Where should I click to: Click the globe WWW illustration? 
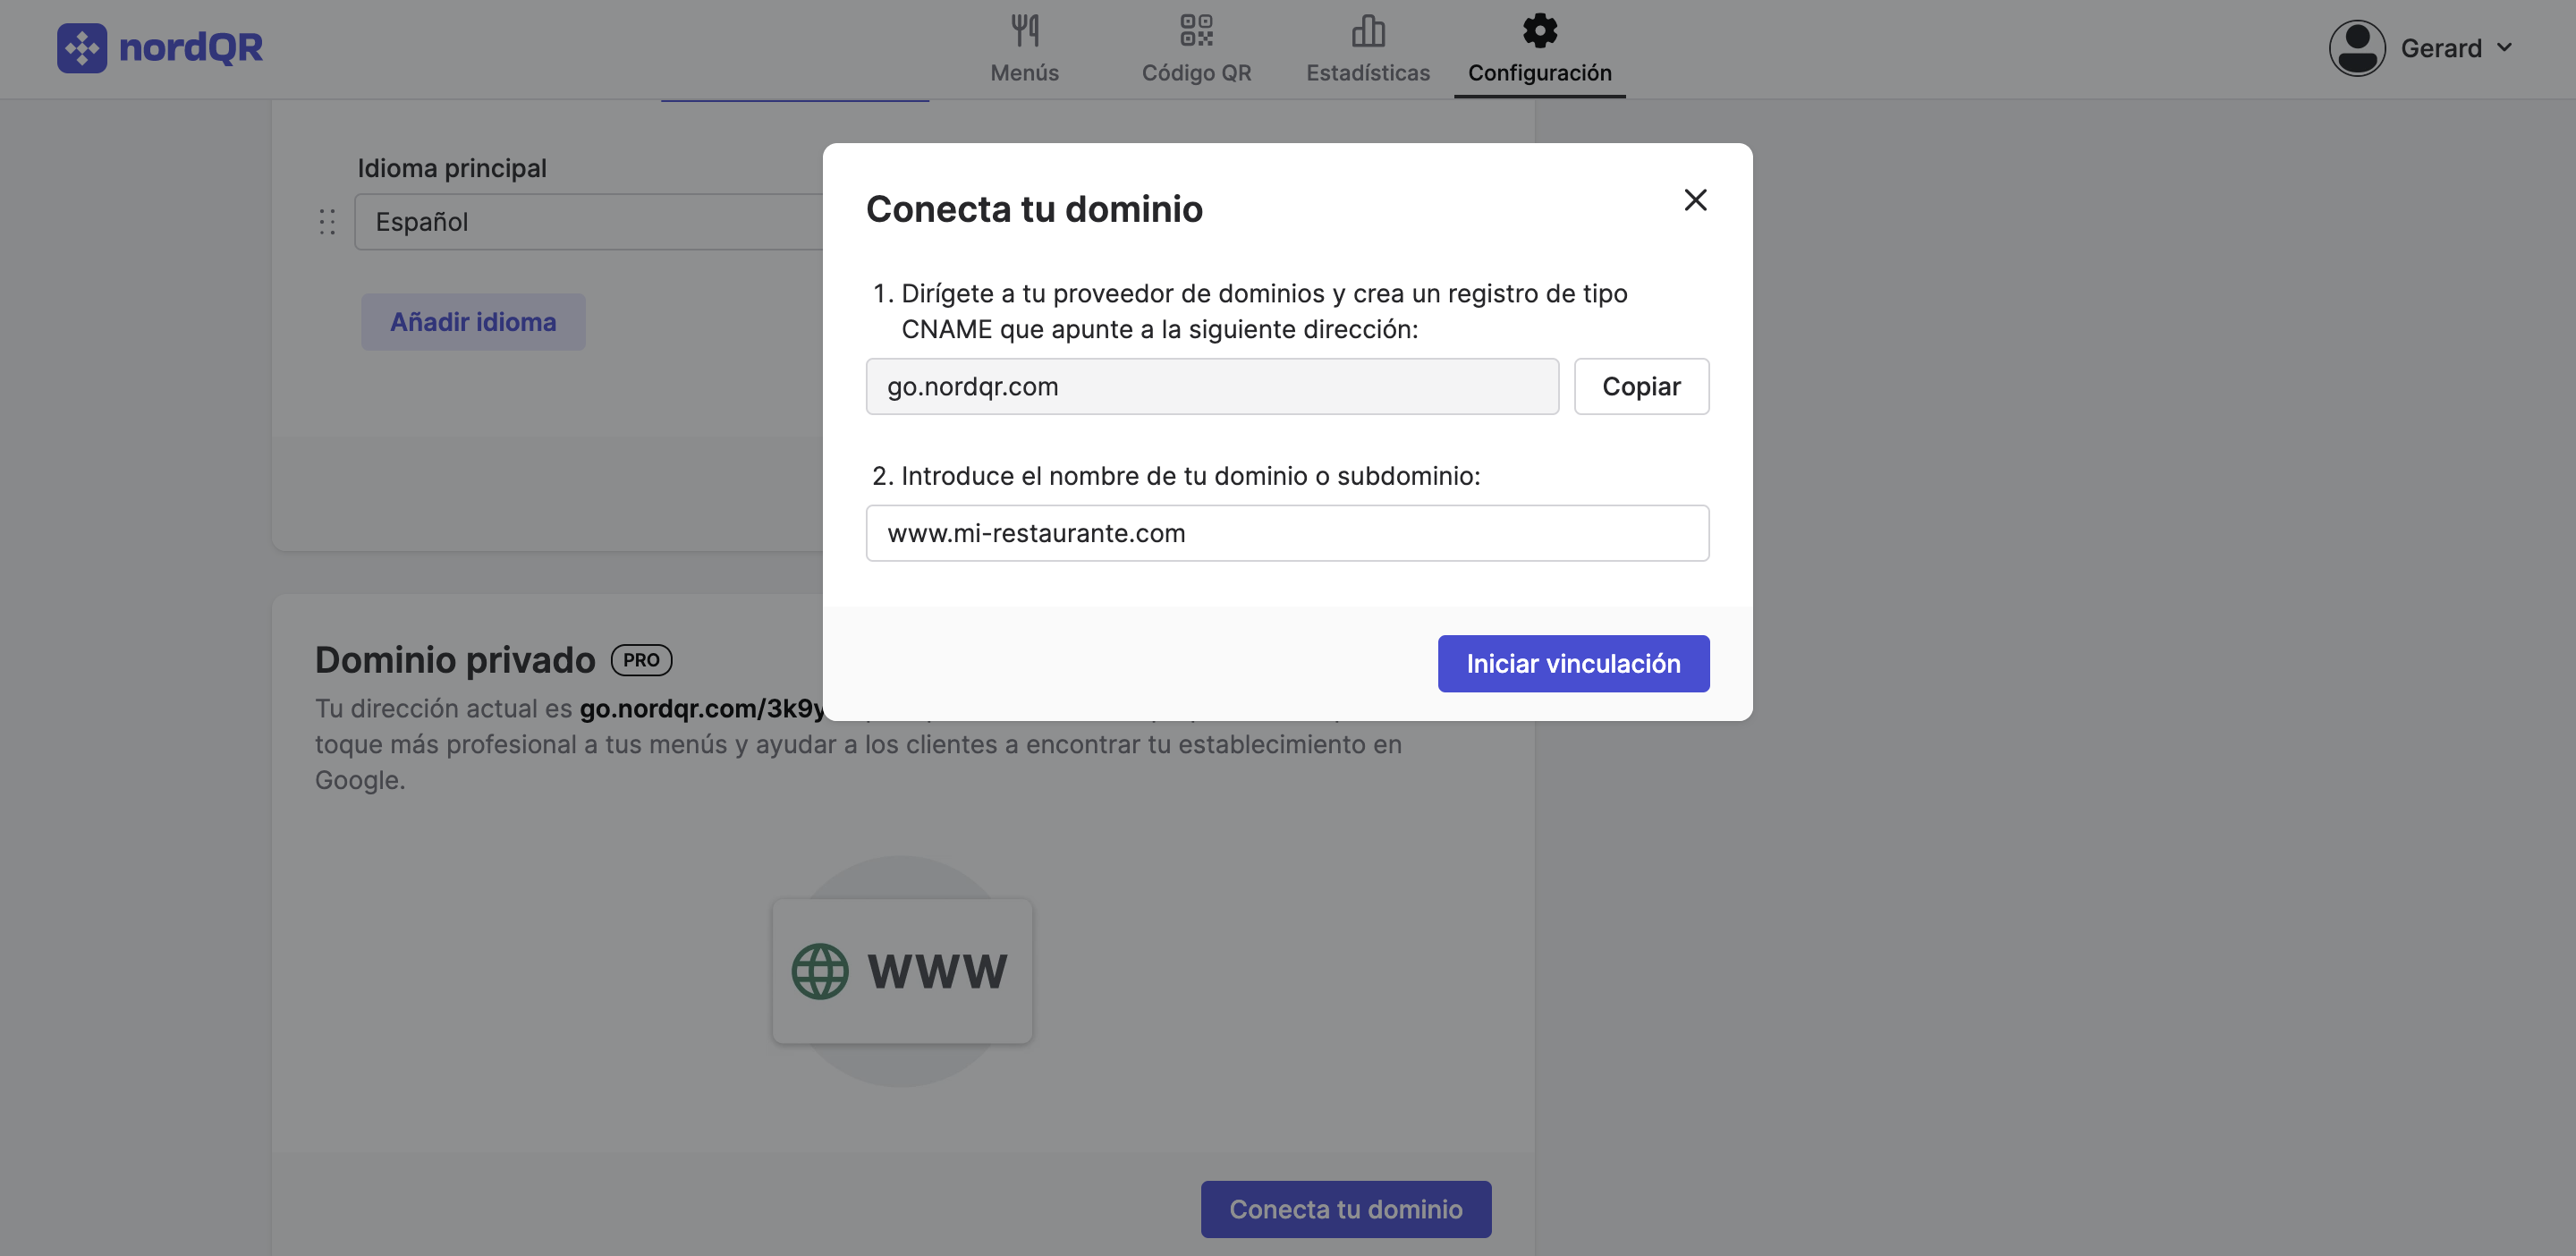click(x=901, y=970)
